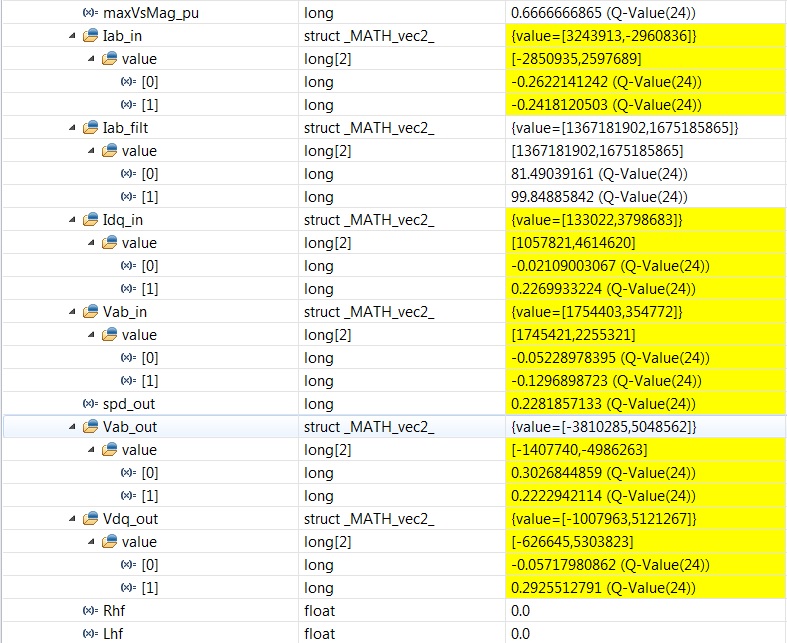787x643 pixels.
Task: Collapse the value array under Idq_in
Action: 91,243
